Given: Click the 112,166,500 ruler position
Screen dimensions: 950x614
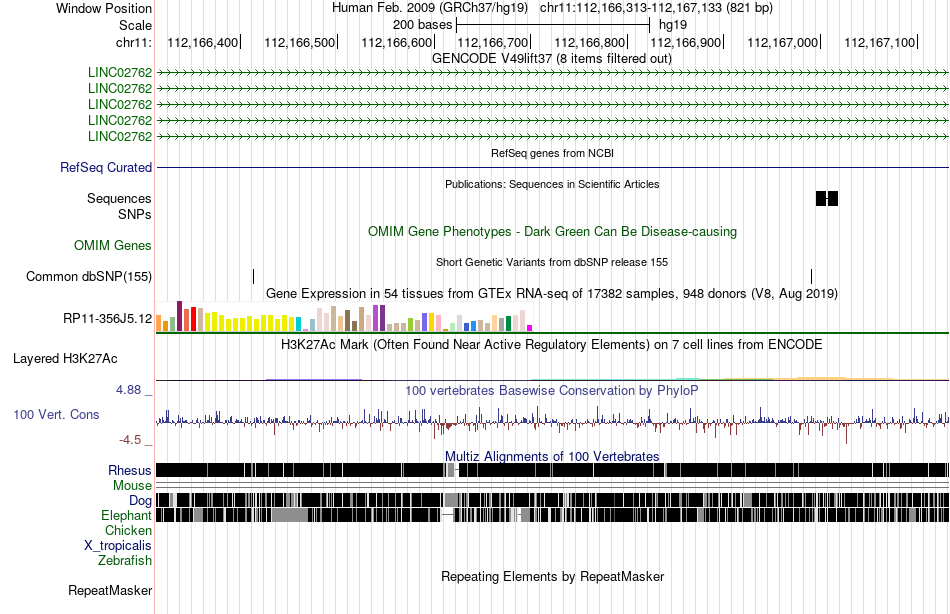Looking at the screenshot, I should 299,42.
